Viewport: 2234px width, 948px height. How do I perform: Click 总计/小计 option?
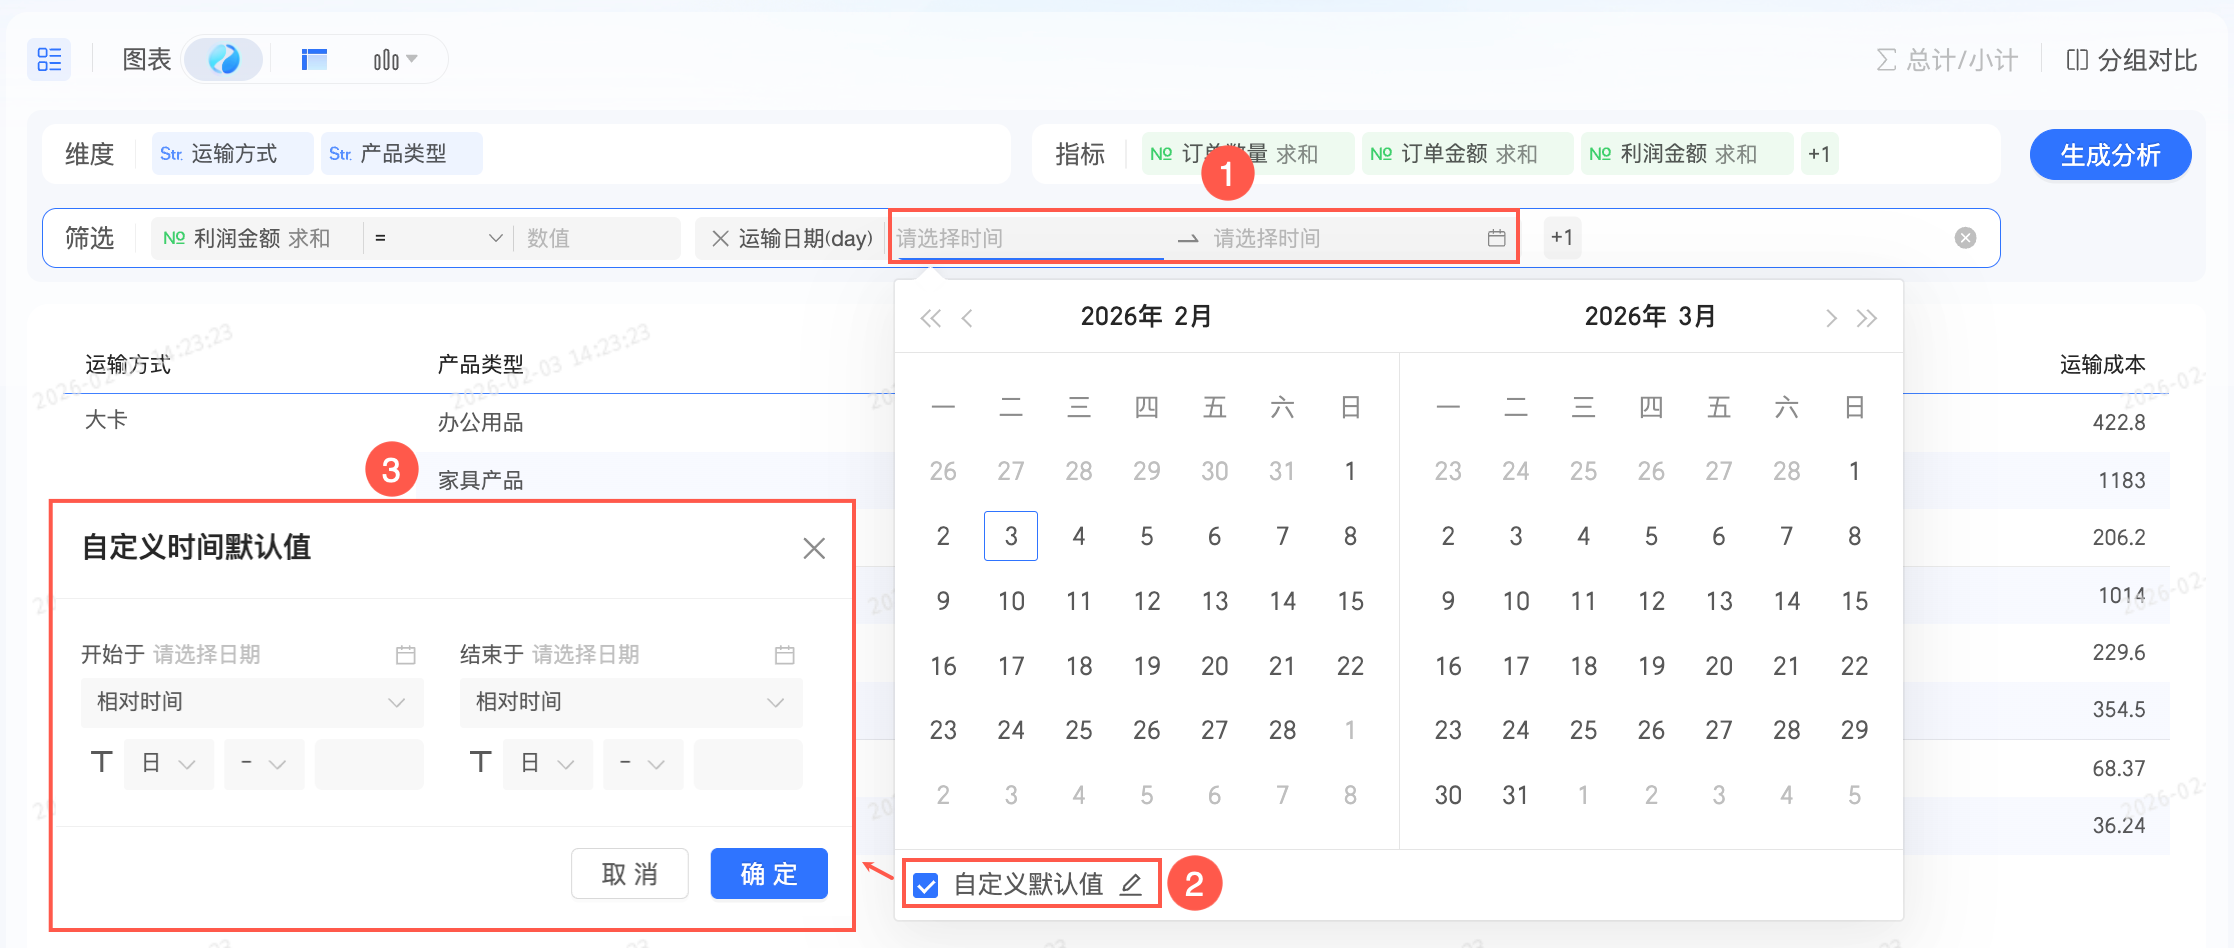1946,60
